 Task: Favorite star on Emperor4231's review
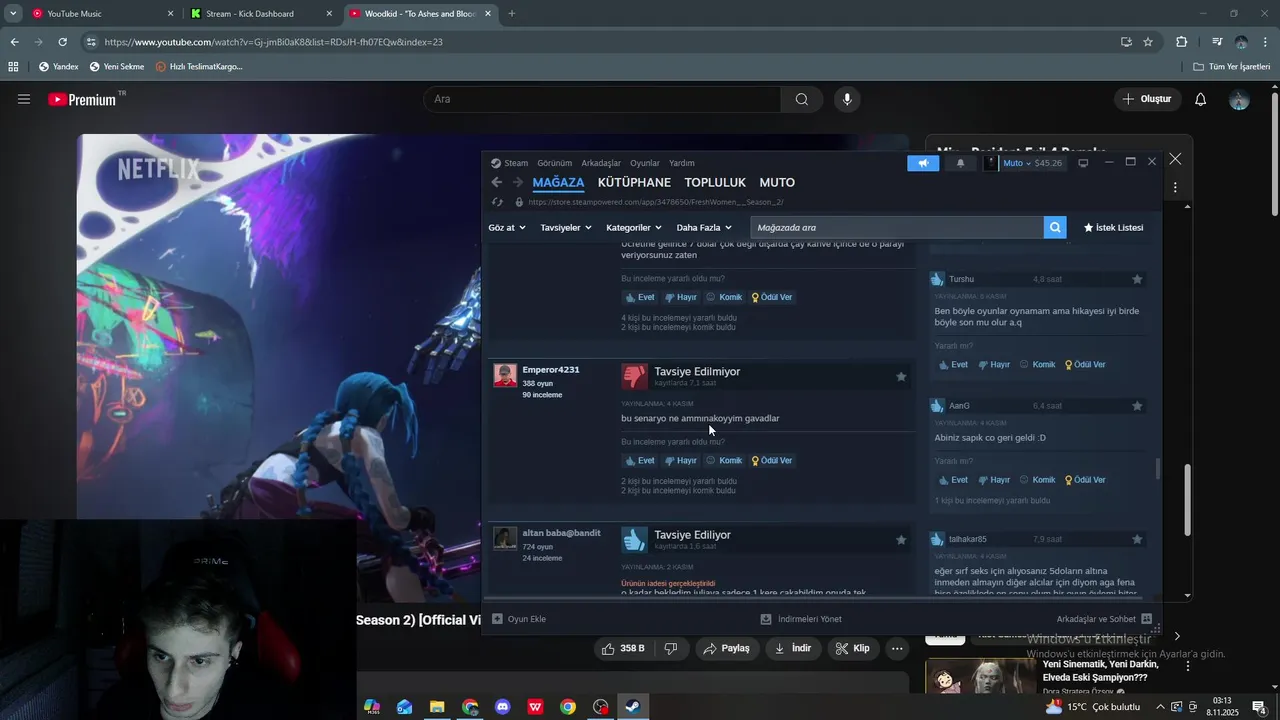tap(901, 377)
